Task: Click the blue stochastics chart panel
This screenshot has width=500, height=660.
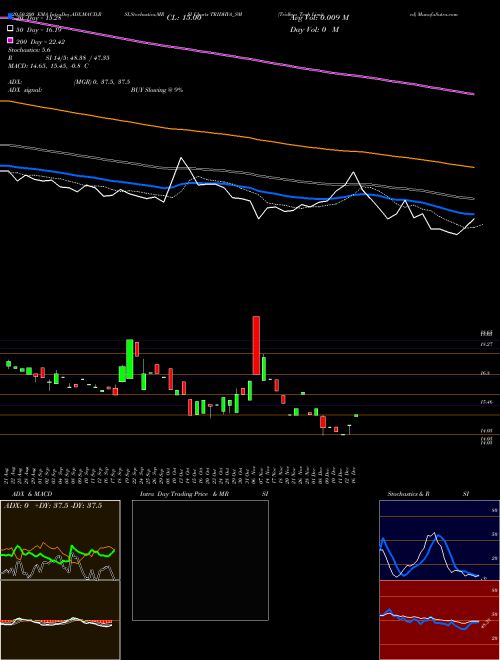Action: point(439,540)
